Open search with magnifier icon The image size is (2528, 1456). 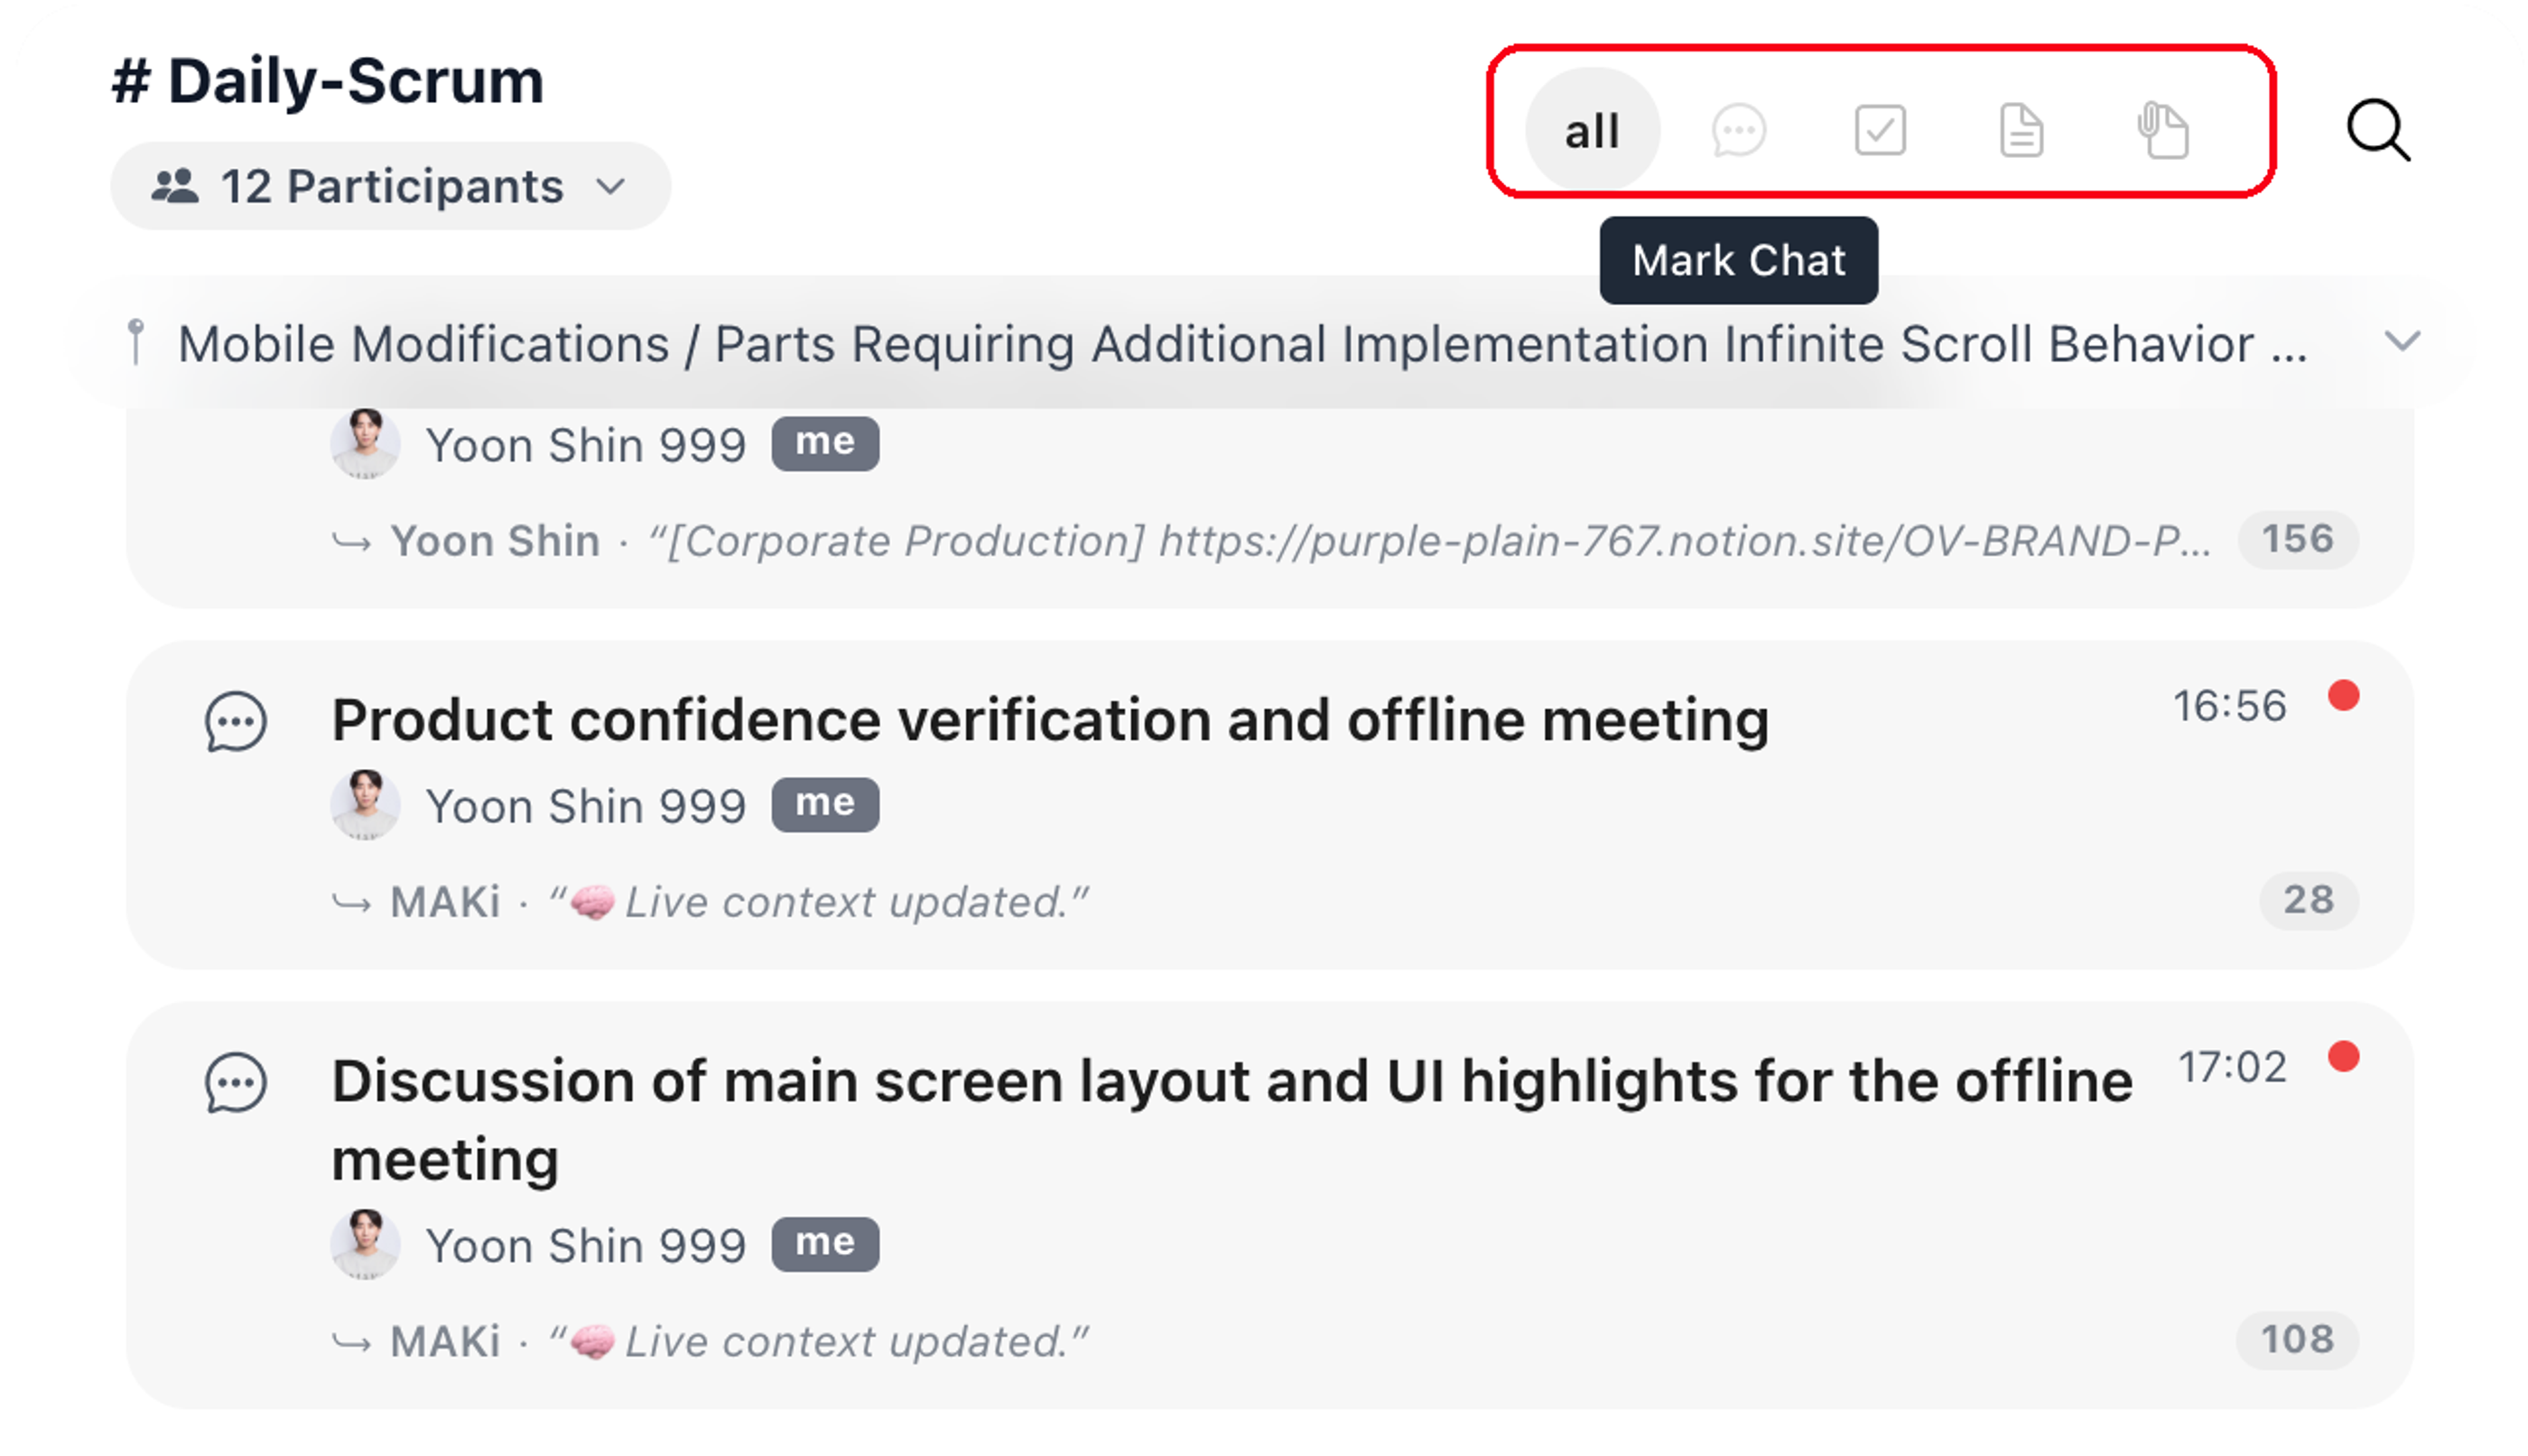(x=2378, y=130)
